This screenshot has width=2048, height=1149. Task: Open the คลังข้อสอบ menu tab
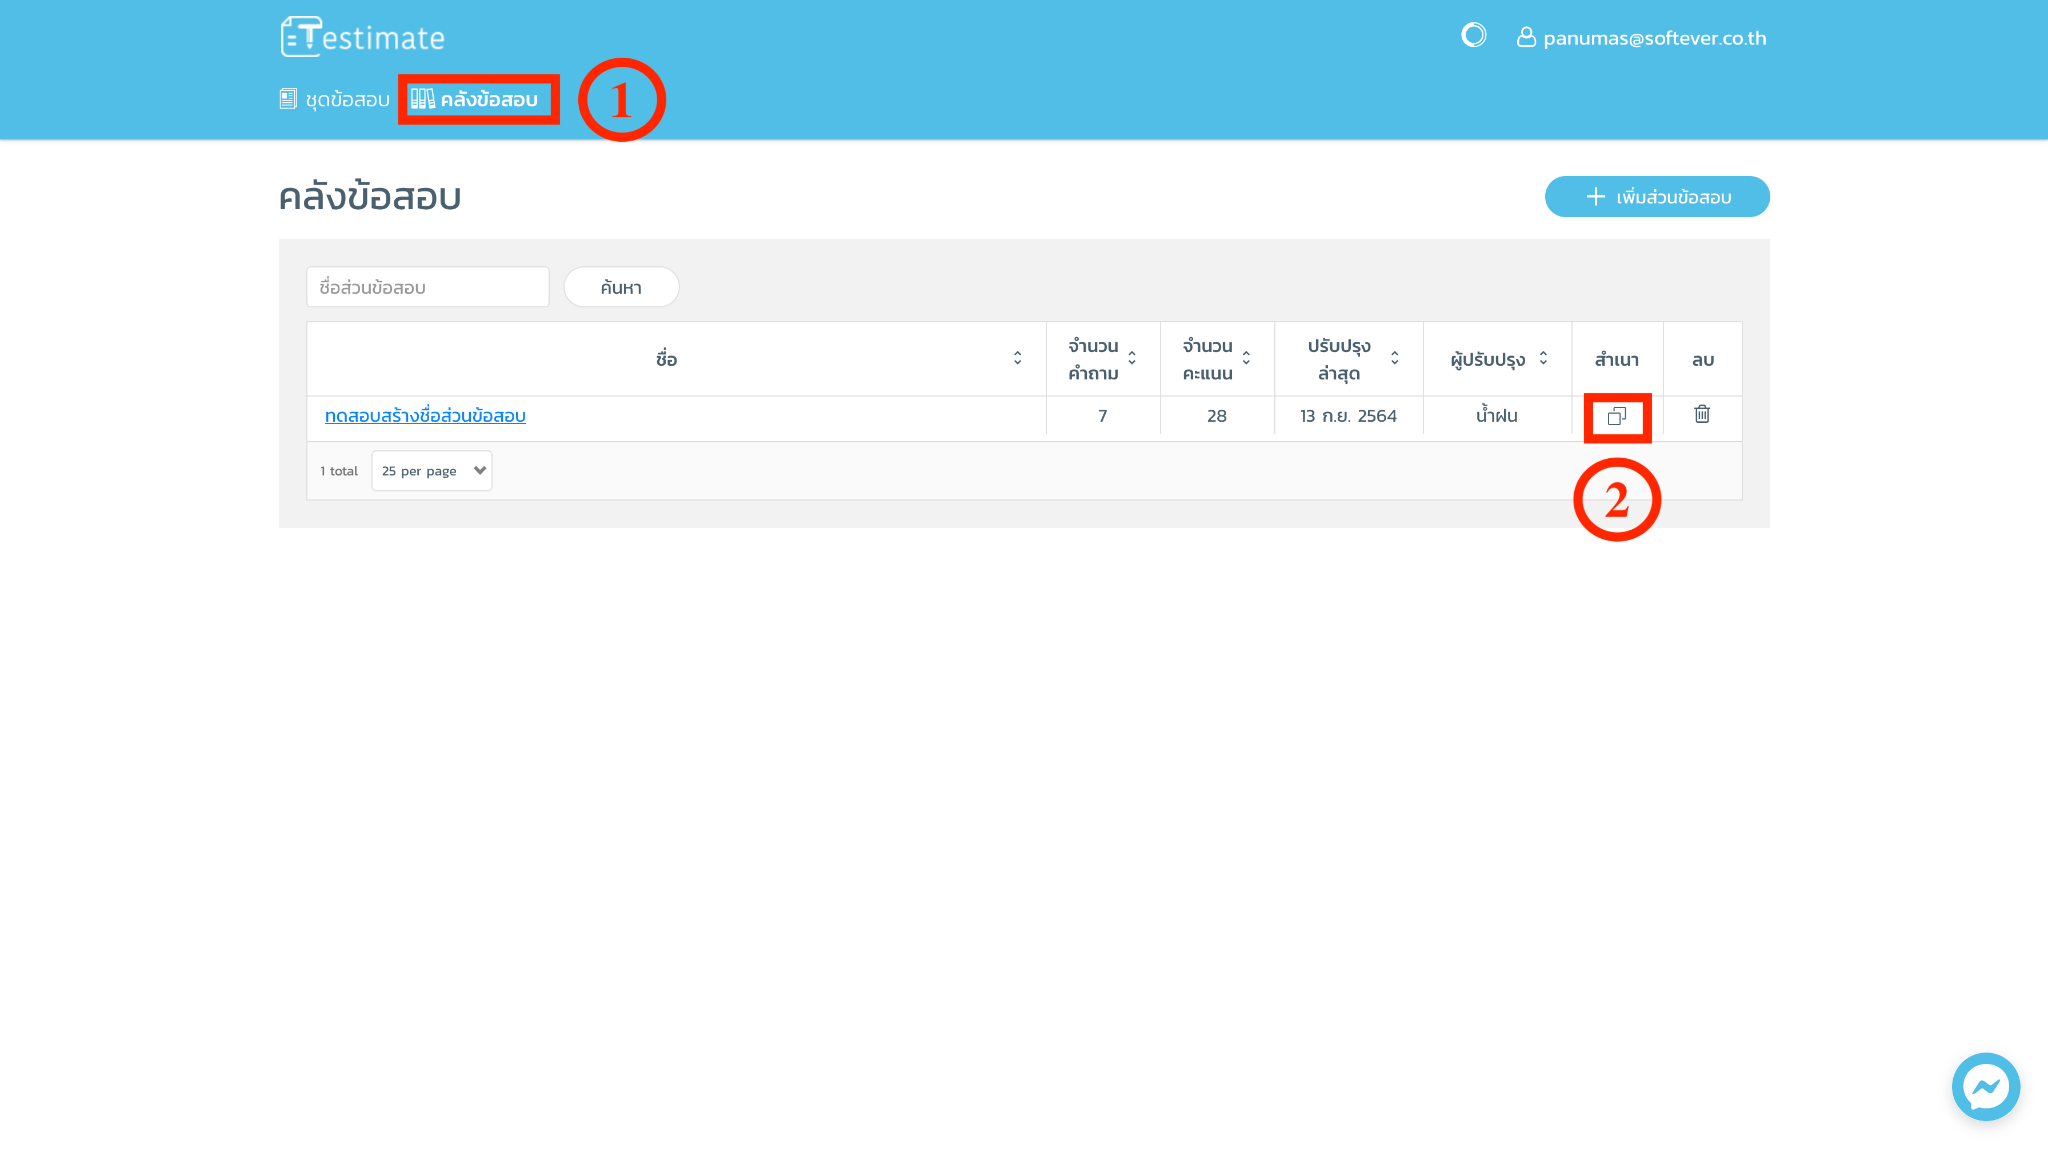pyautogui.click(x=489, y=99)
